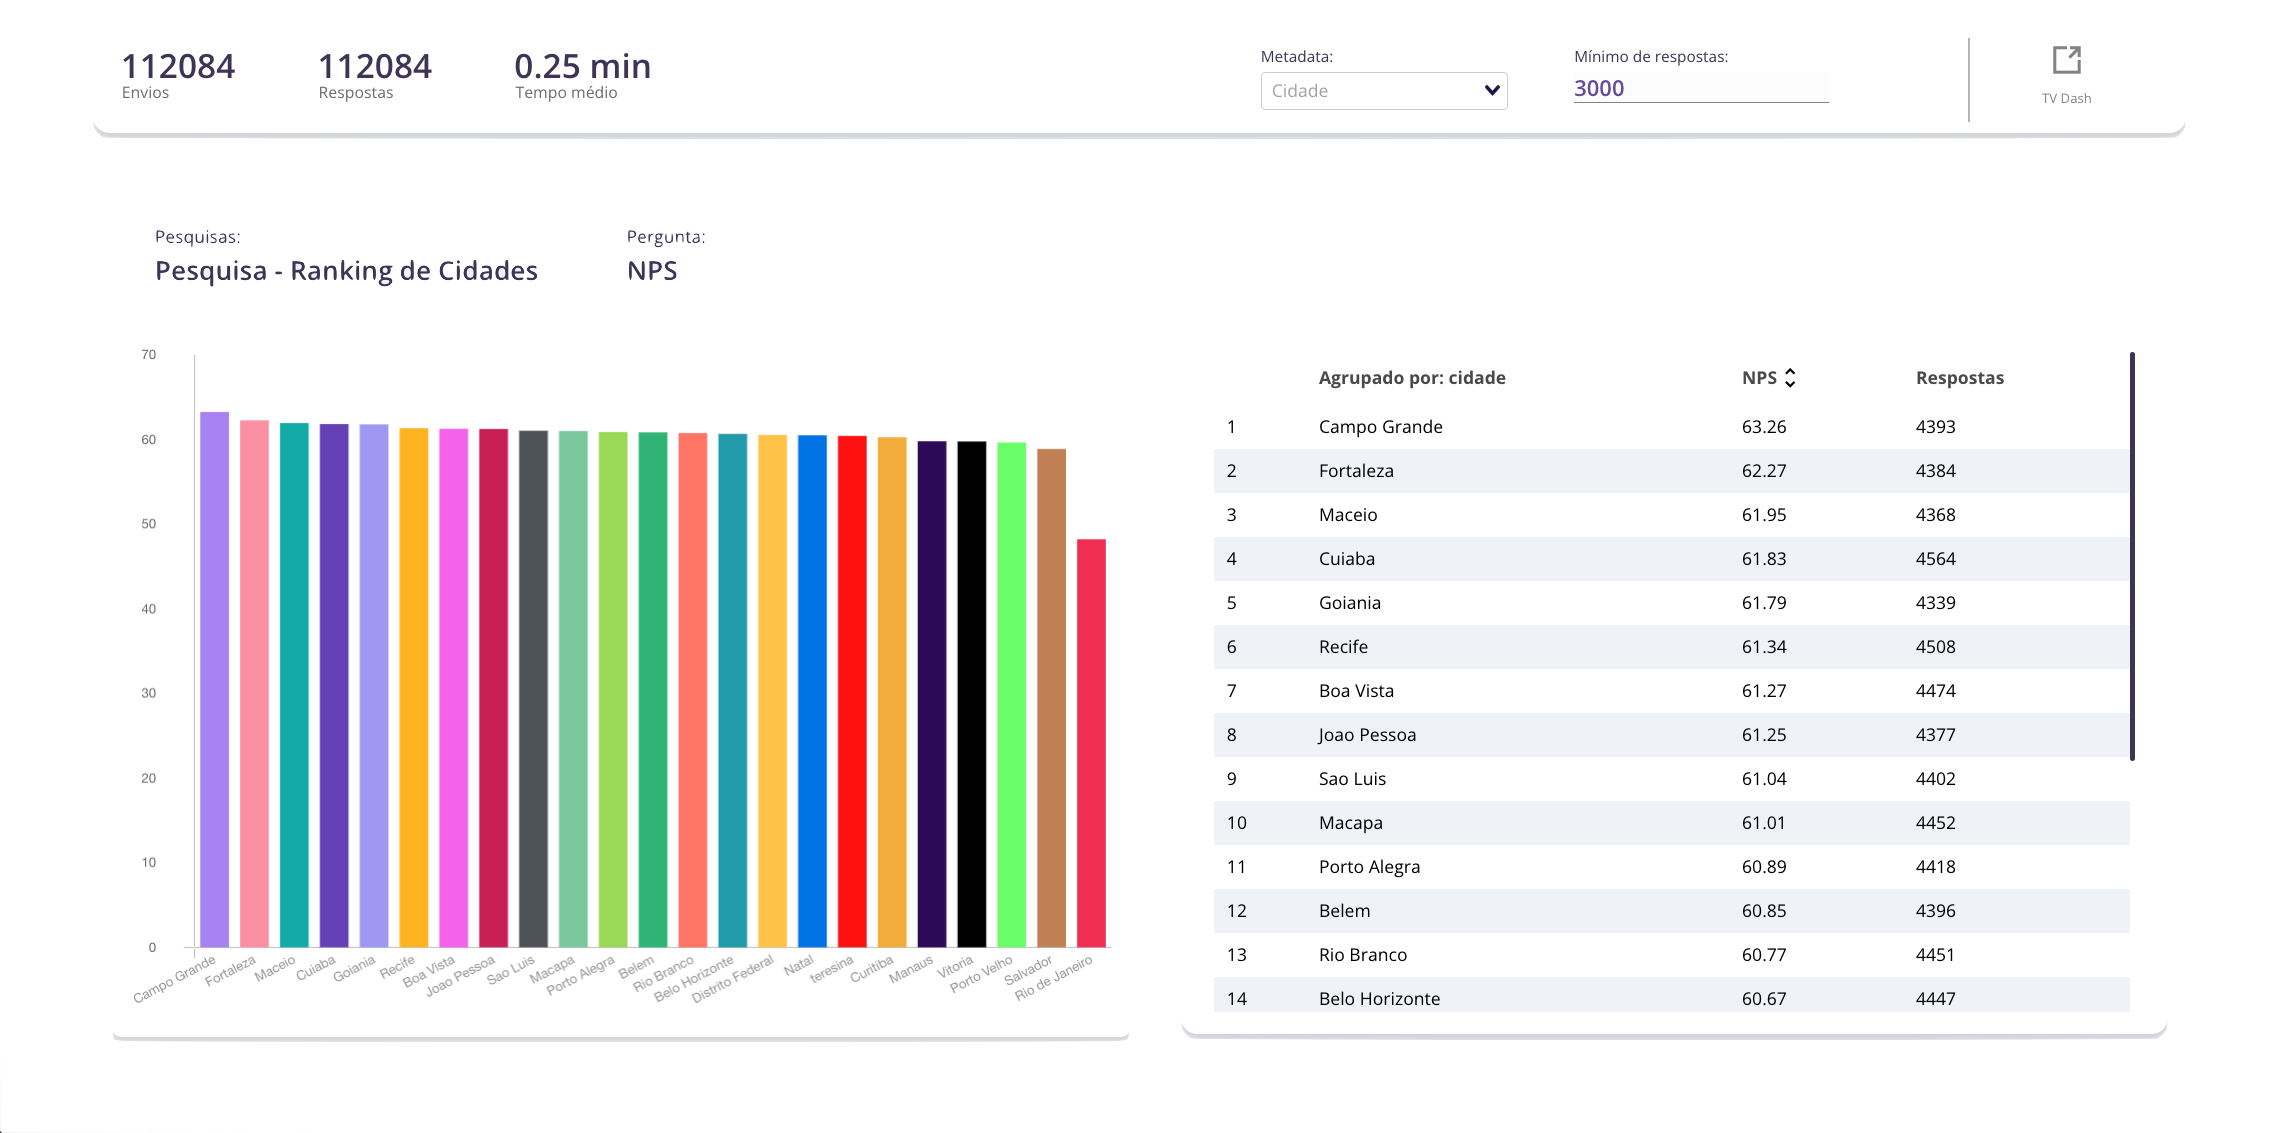Click the NPS question label
This screenshot has height=1133, width=2278.
coord(652,271)
